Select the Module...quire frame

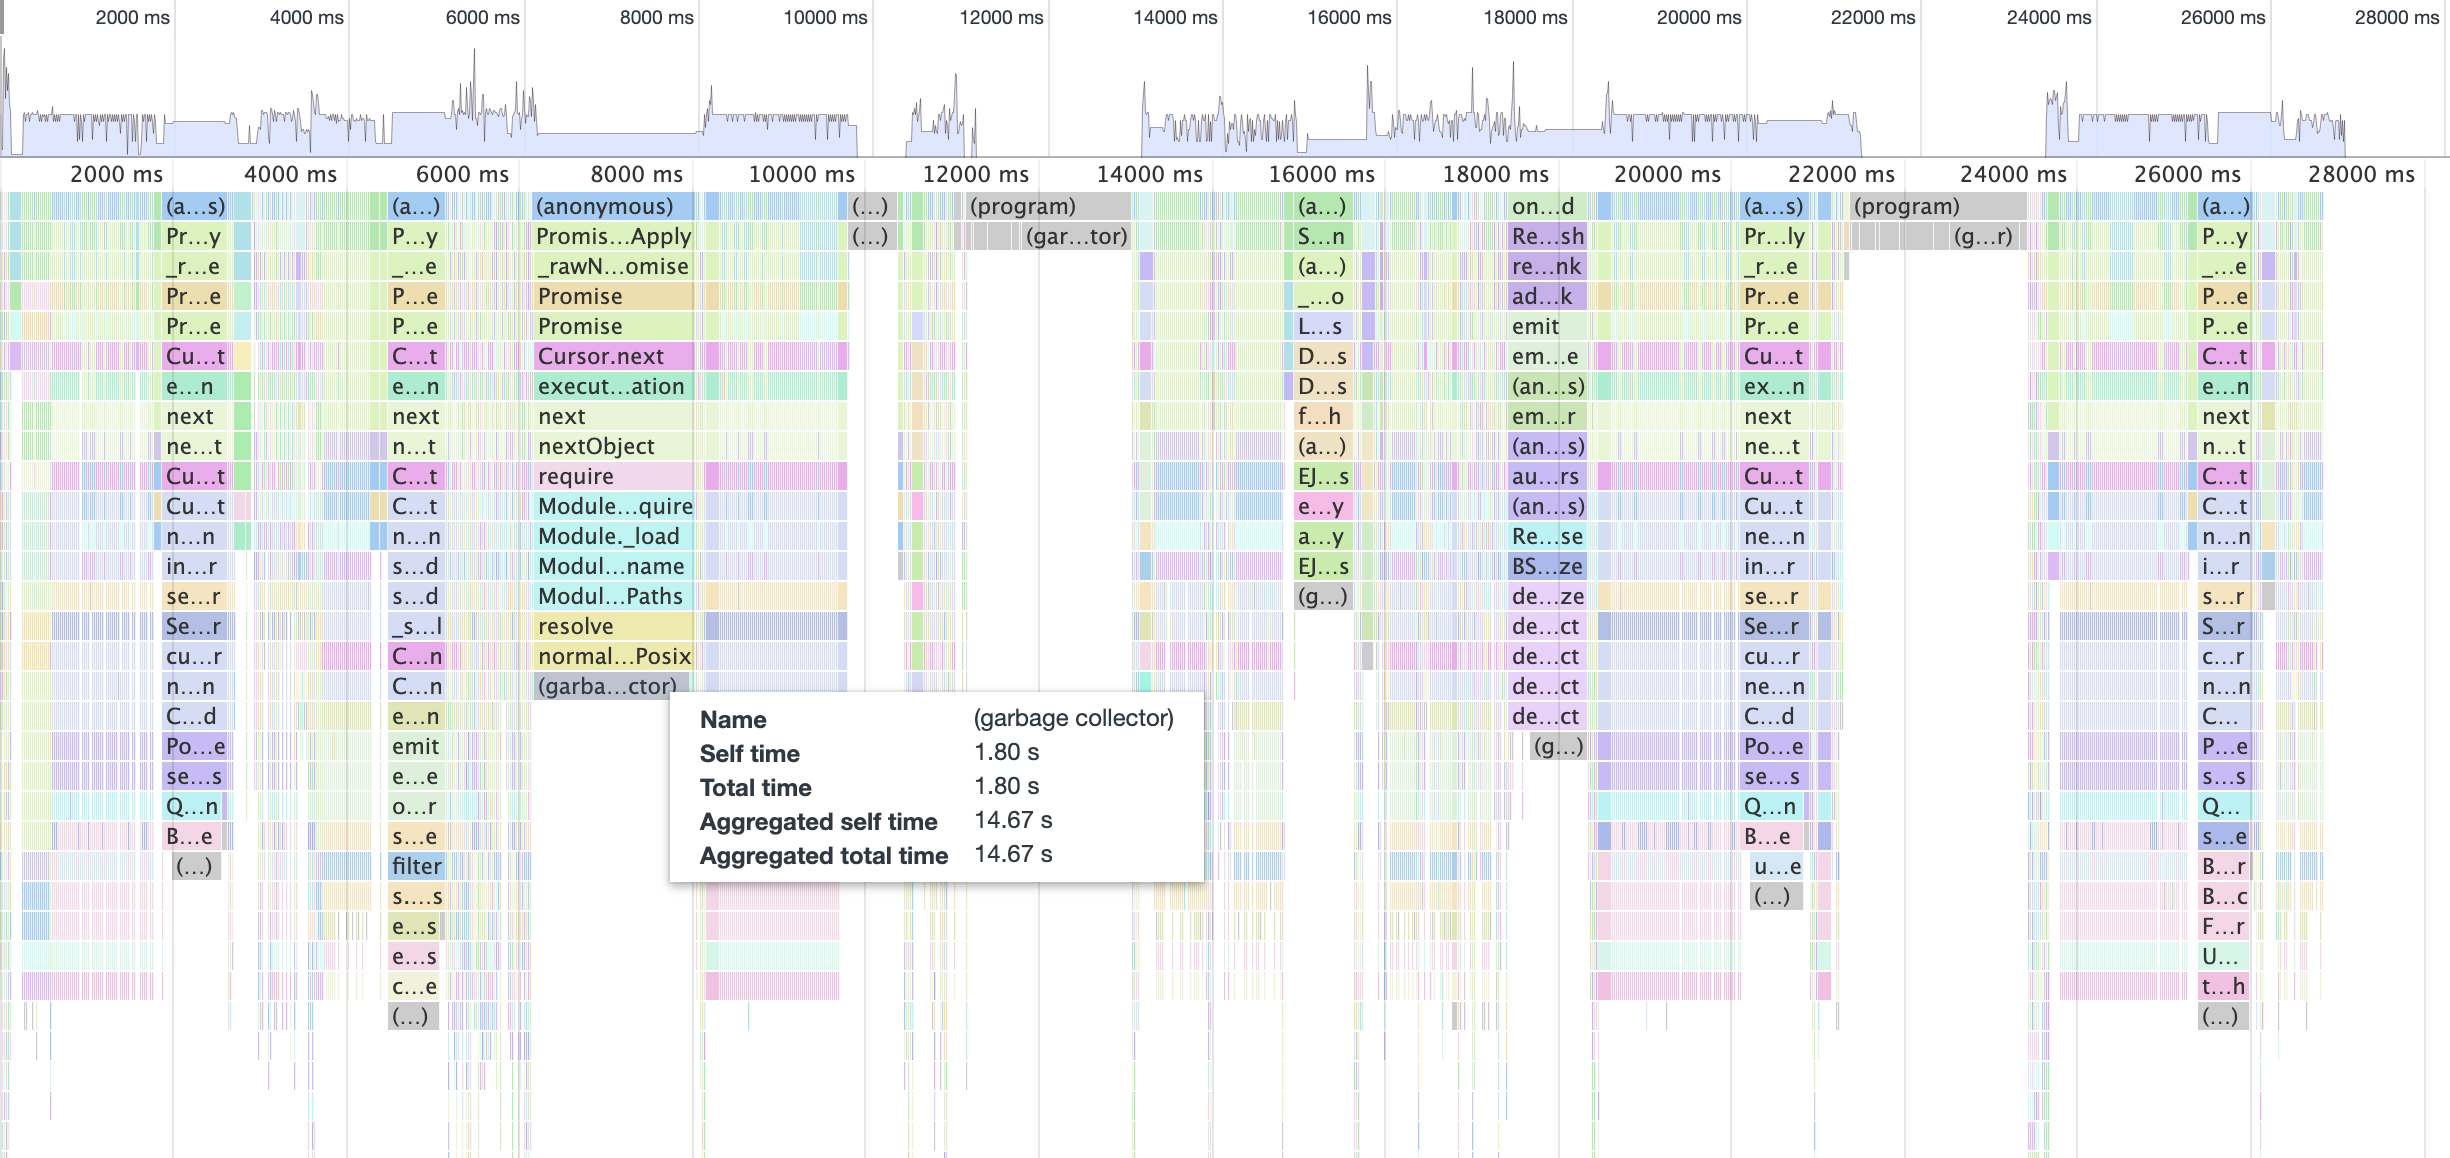pos(613,507)
